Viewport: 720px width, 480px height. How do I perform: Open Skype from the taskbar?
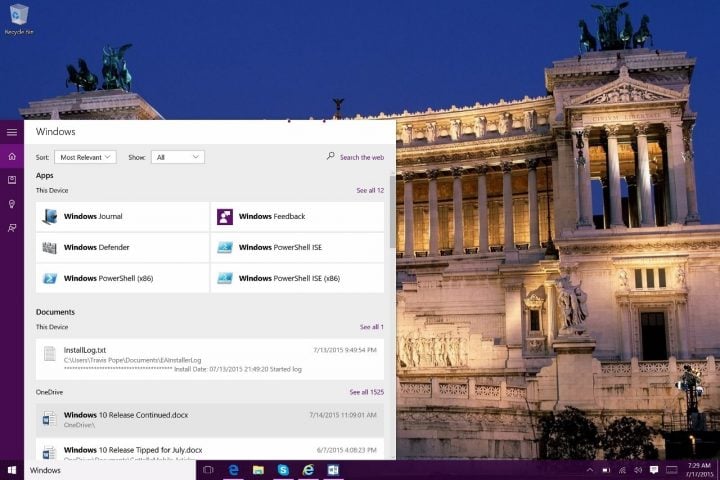point(283,470)
